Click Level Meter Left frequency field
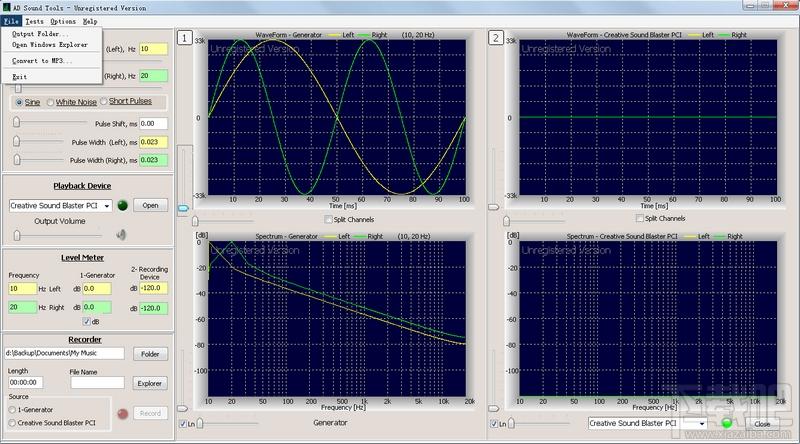Screen dimensions: 800x444 [22, 289]
